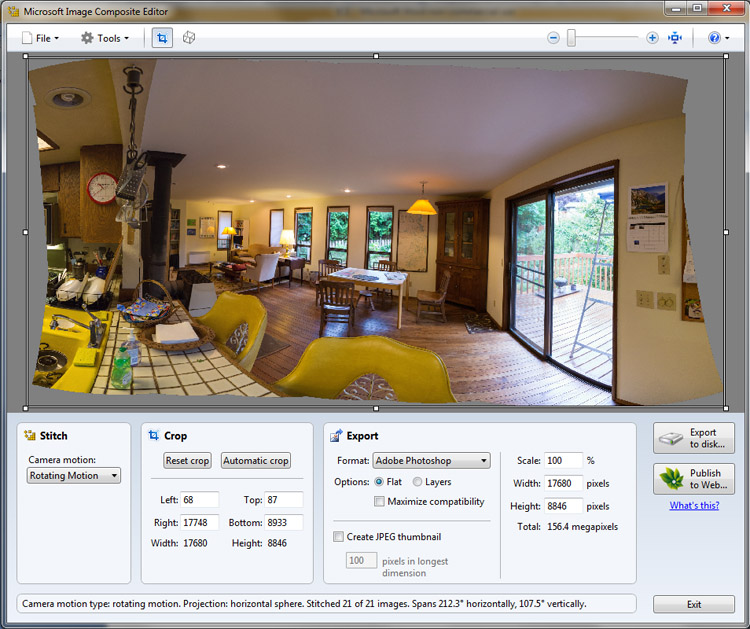
Task: Click the Export panel icon
Action: point(336,435)
